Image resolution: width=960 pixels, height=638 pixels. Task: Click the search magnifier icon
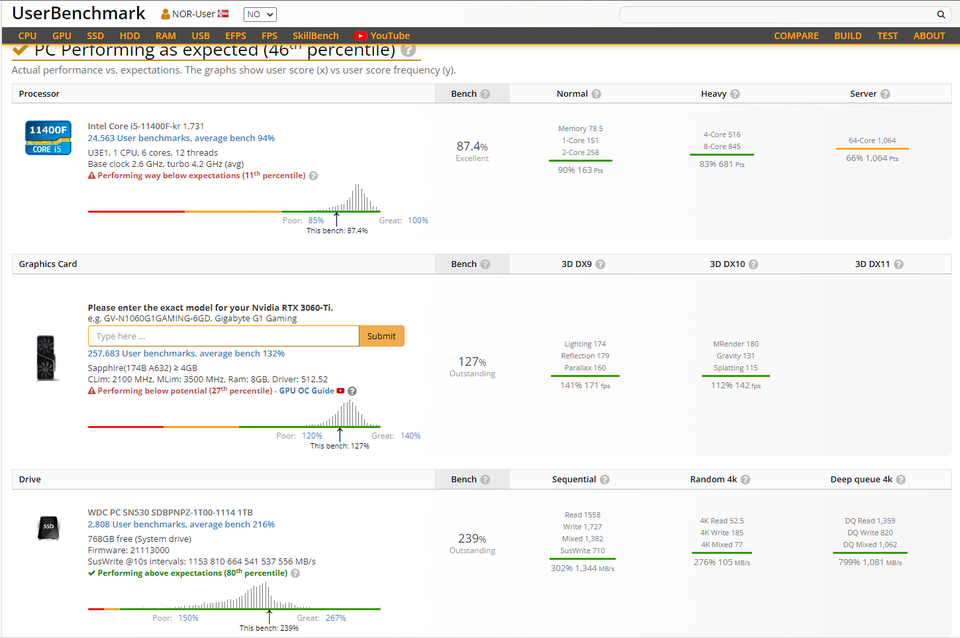pyautogui.click(x=940, y=14)
